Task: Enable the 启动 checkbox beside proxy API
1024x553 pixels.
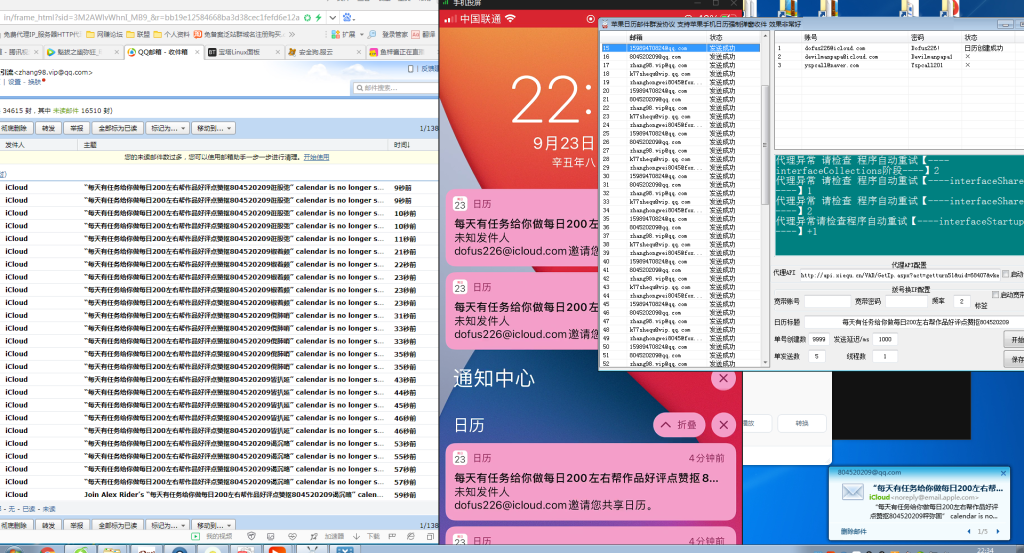Action: point(1004,274)
